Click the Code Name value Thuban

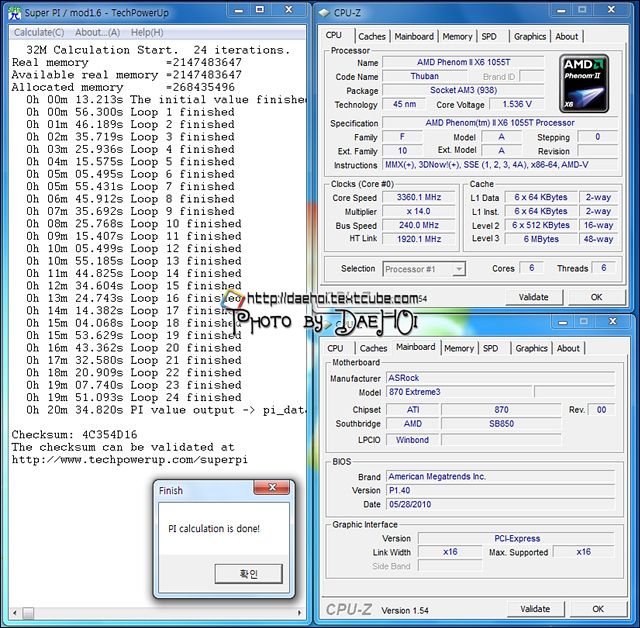[424, 76]
